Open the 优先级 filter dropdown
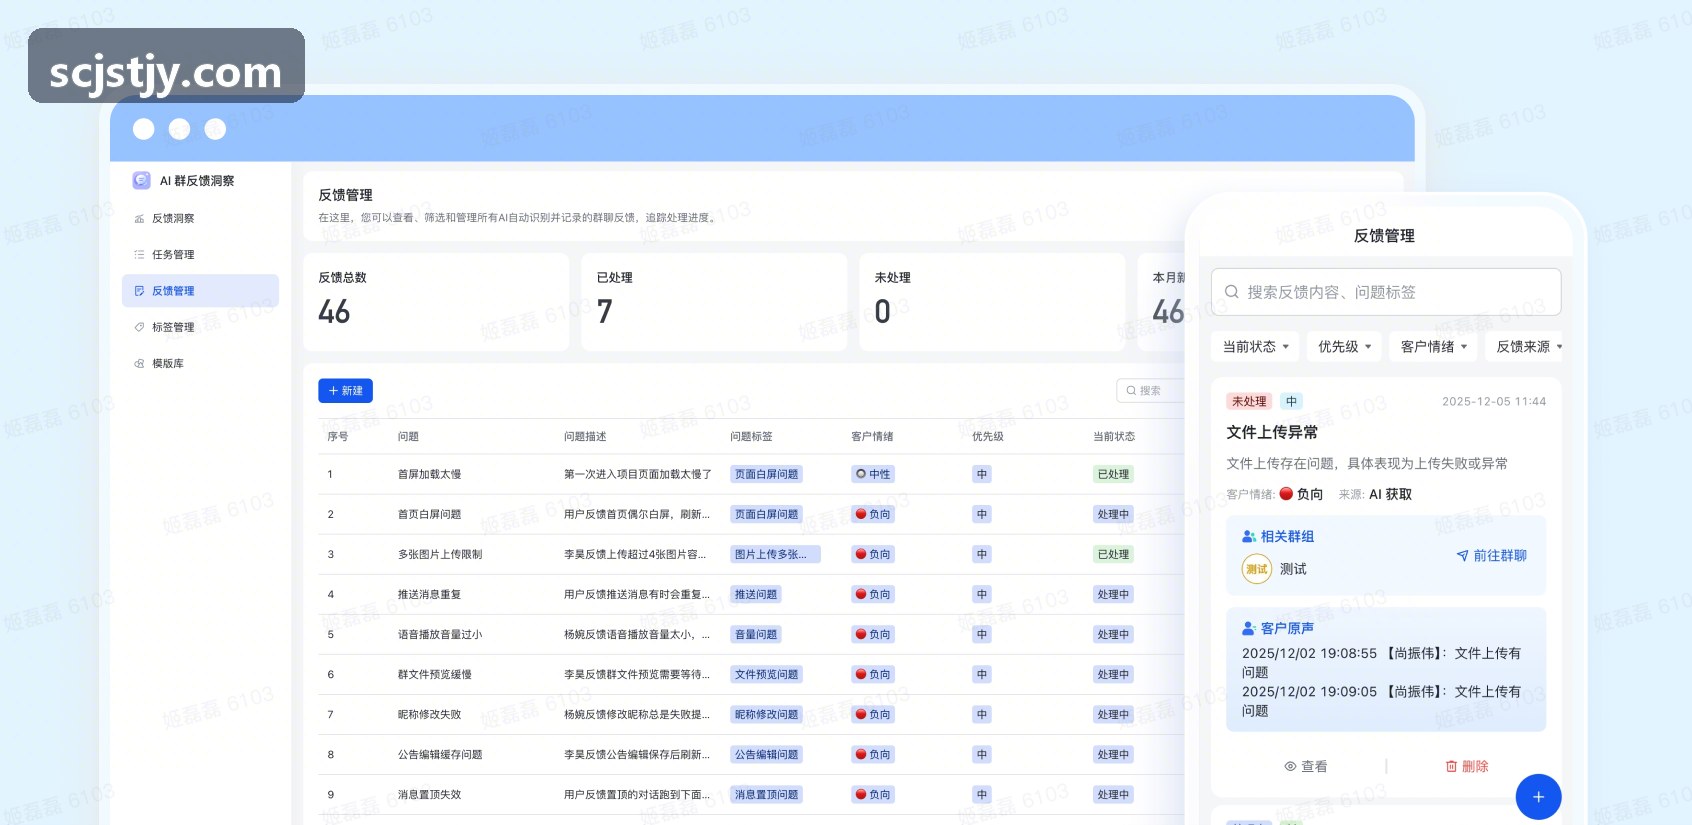Screen dimensions: 1692x825 1344,347
